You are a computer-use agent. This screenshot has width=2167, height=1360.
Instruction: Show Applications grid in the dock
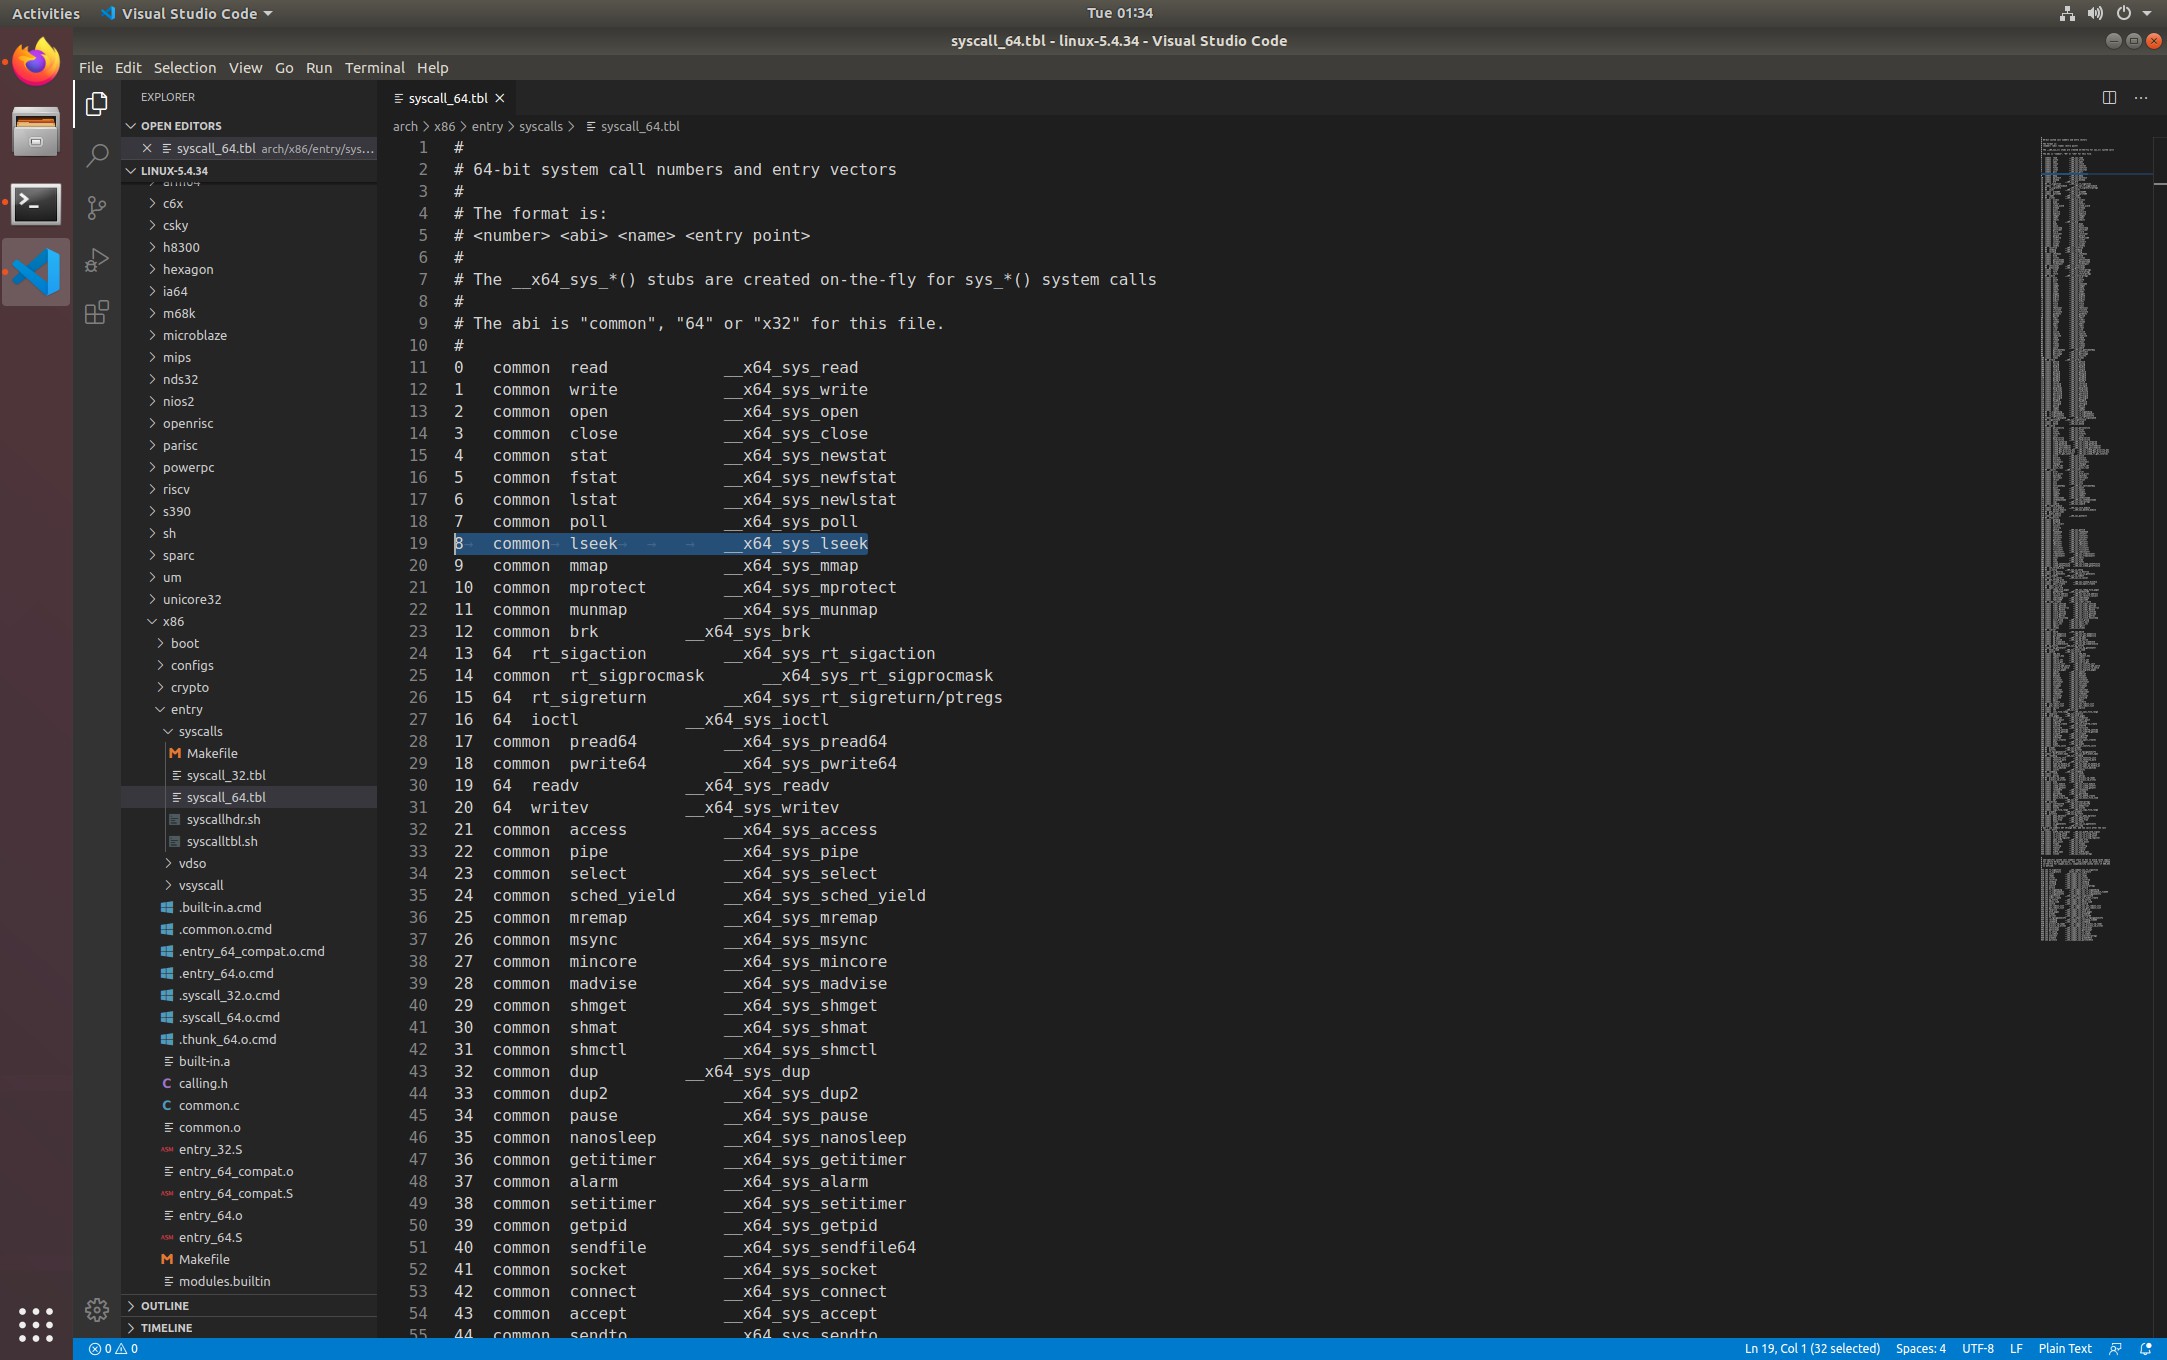(x=36, y=1324)
